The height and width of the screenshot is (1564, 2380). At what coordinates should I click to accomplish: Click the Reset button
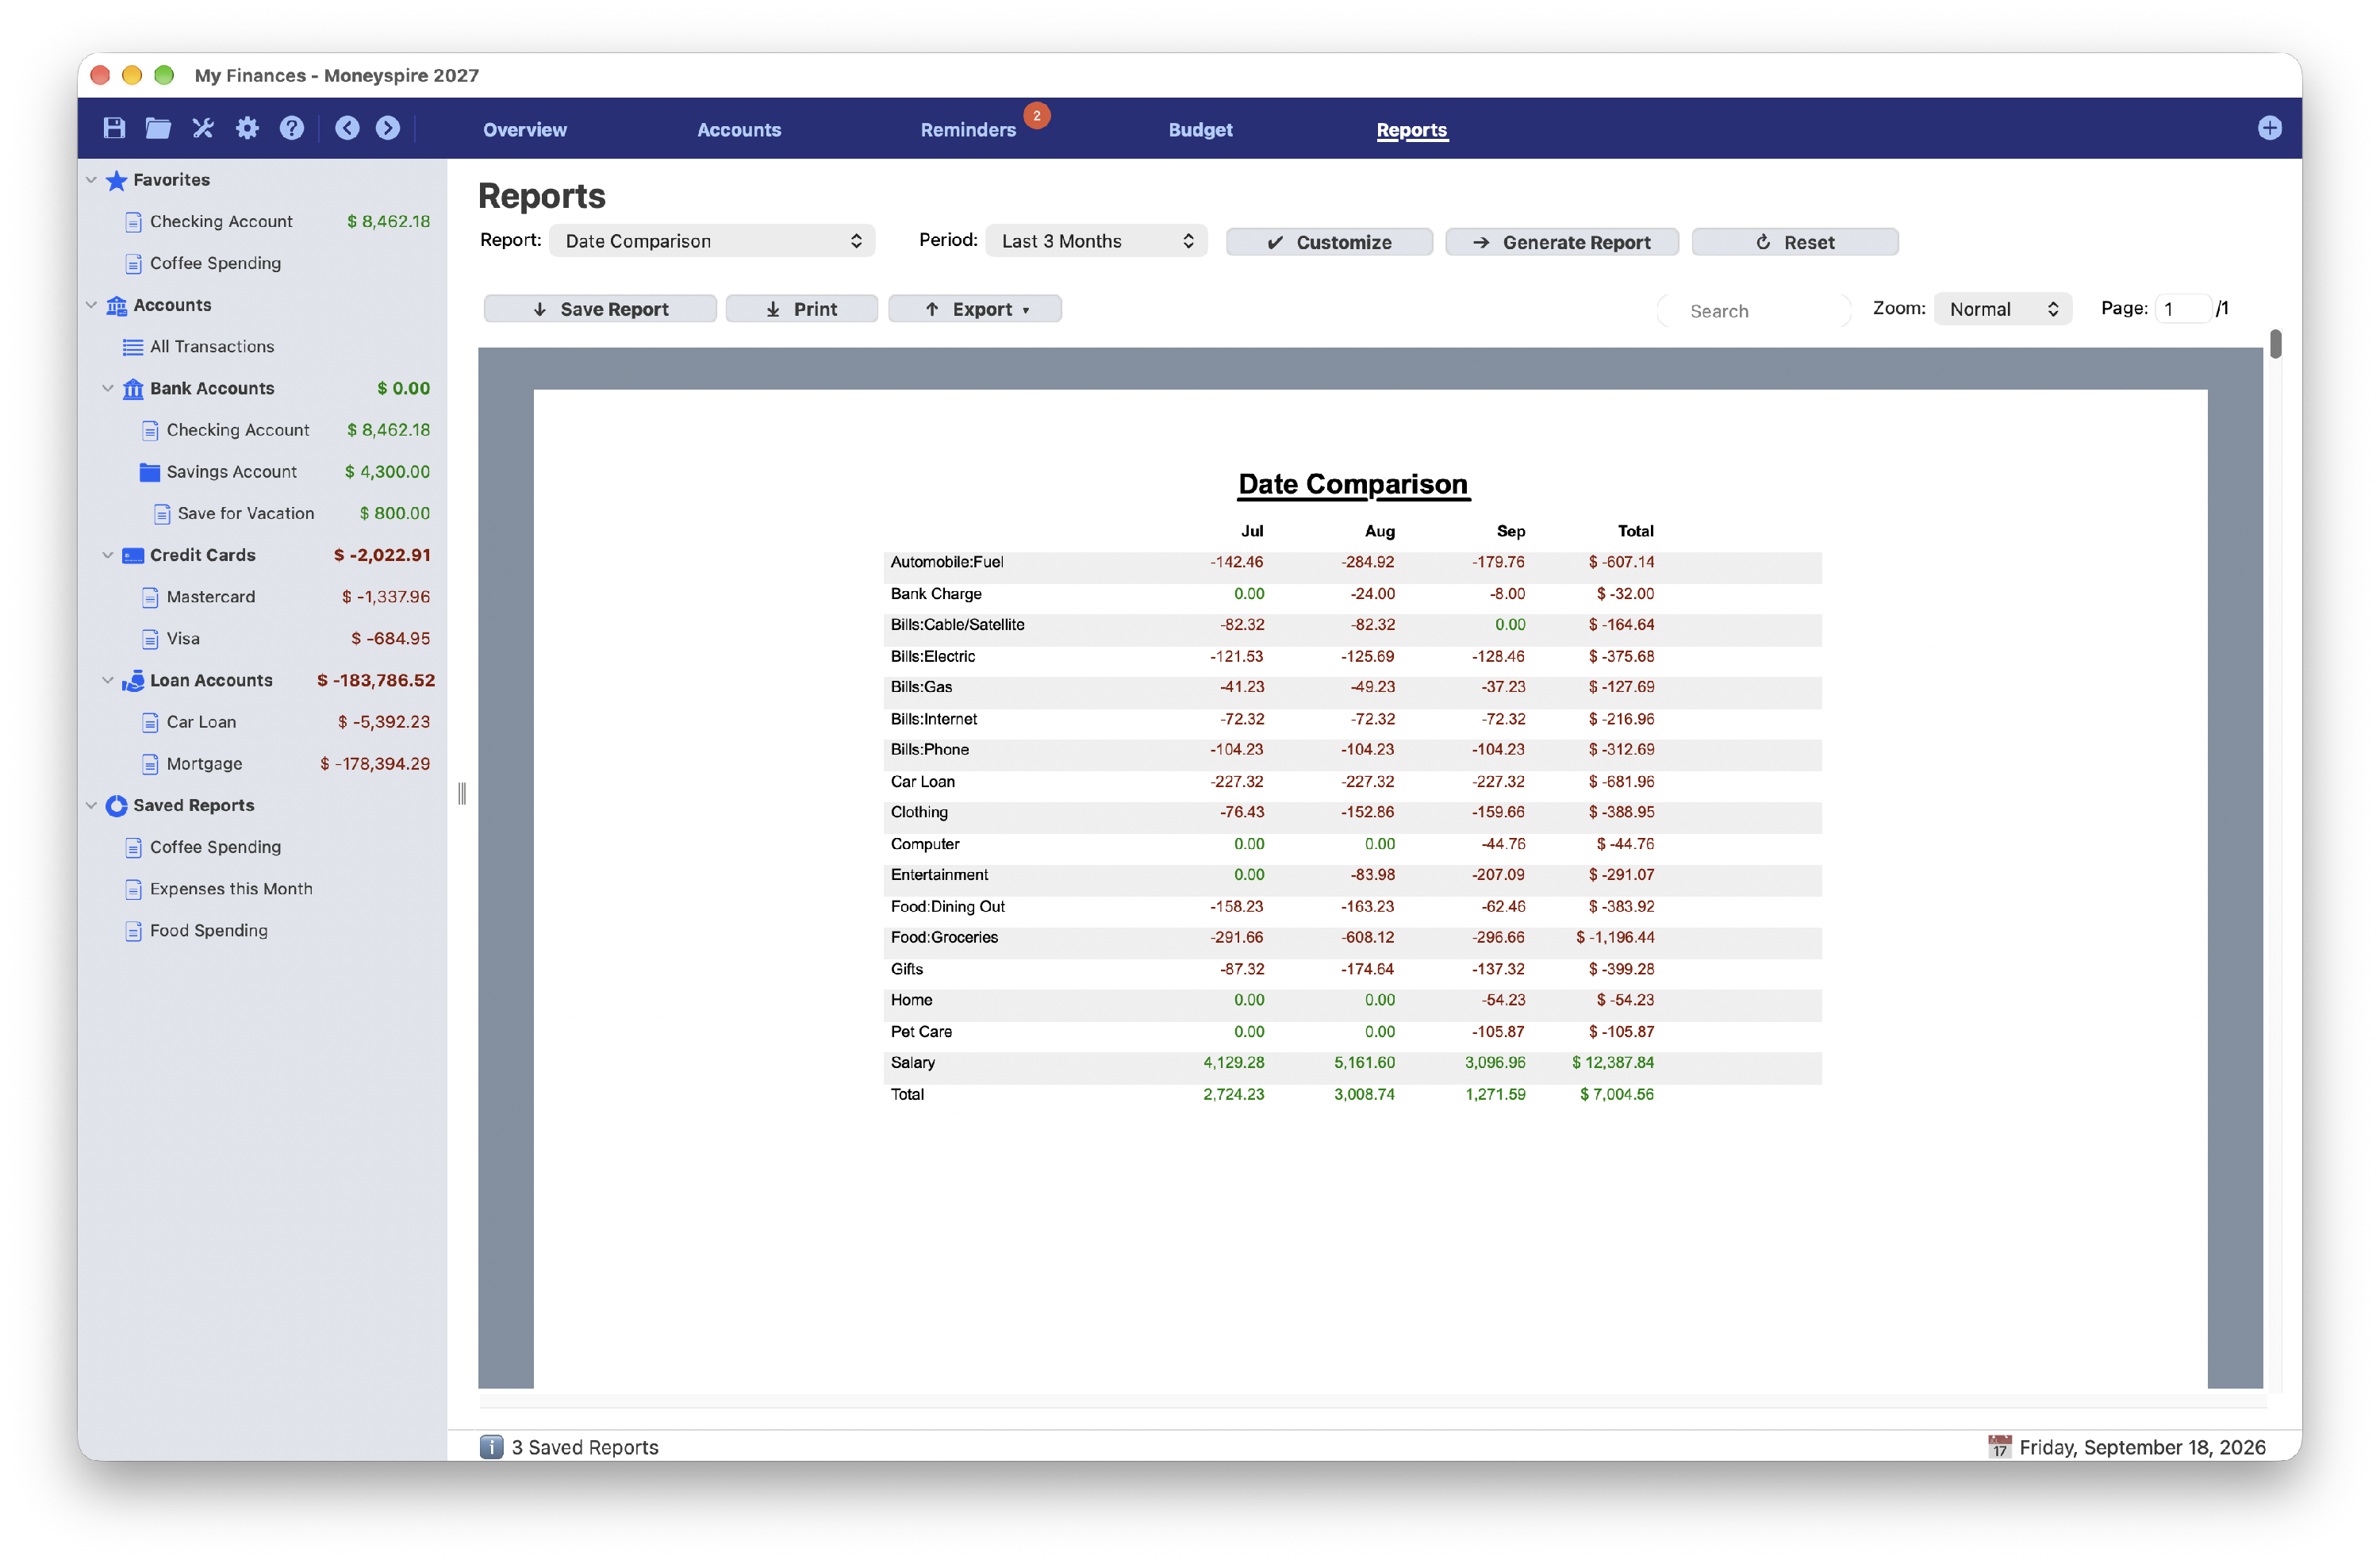click(1795, 242)
